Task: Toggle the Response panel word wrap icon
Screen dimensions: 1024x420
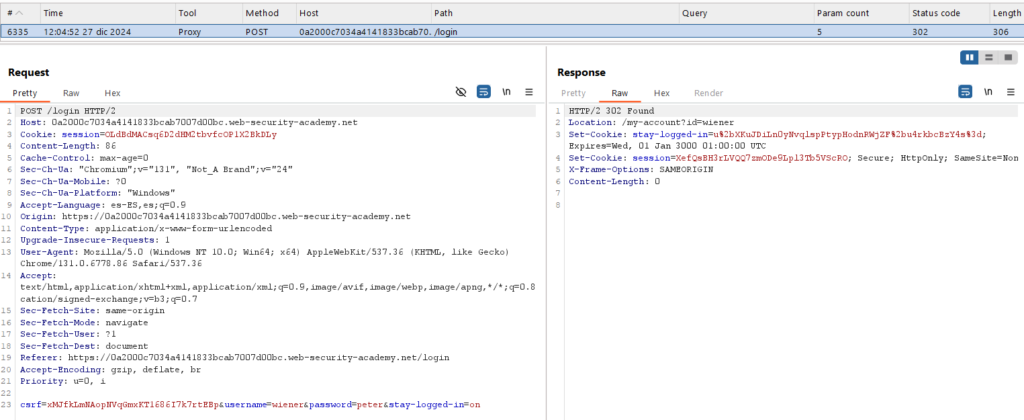Action: [x=965, y=93]
